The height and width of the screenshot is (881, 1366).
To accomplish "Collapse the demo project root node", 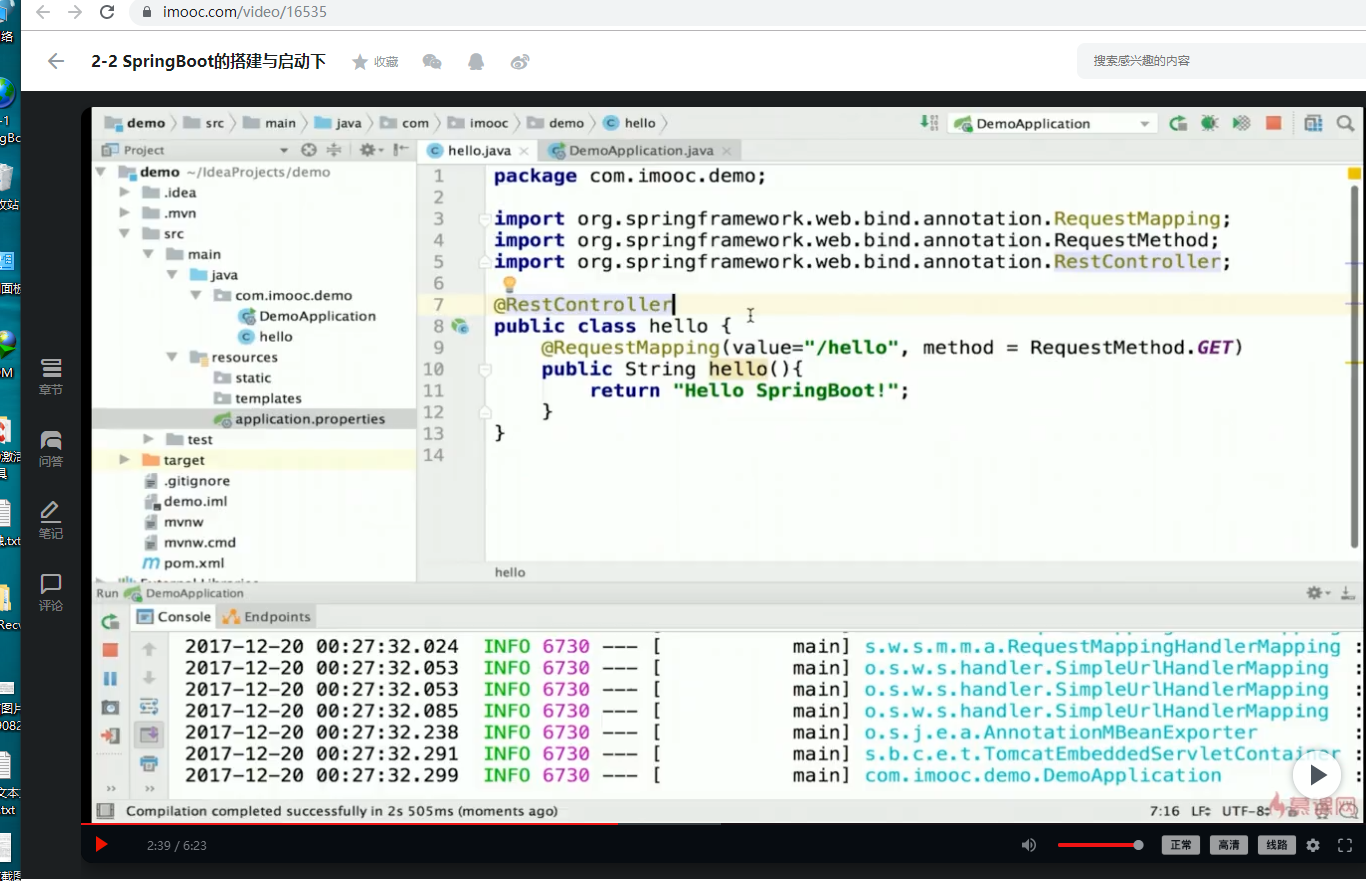I will (100, 172).
